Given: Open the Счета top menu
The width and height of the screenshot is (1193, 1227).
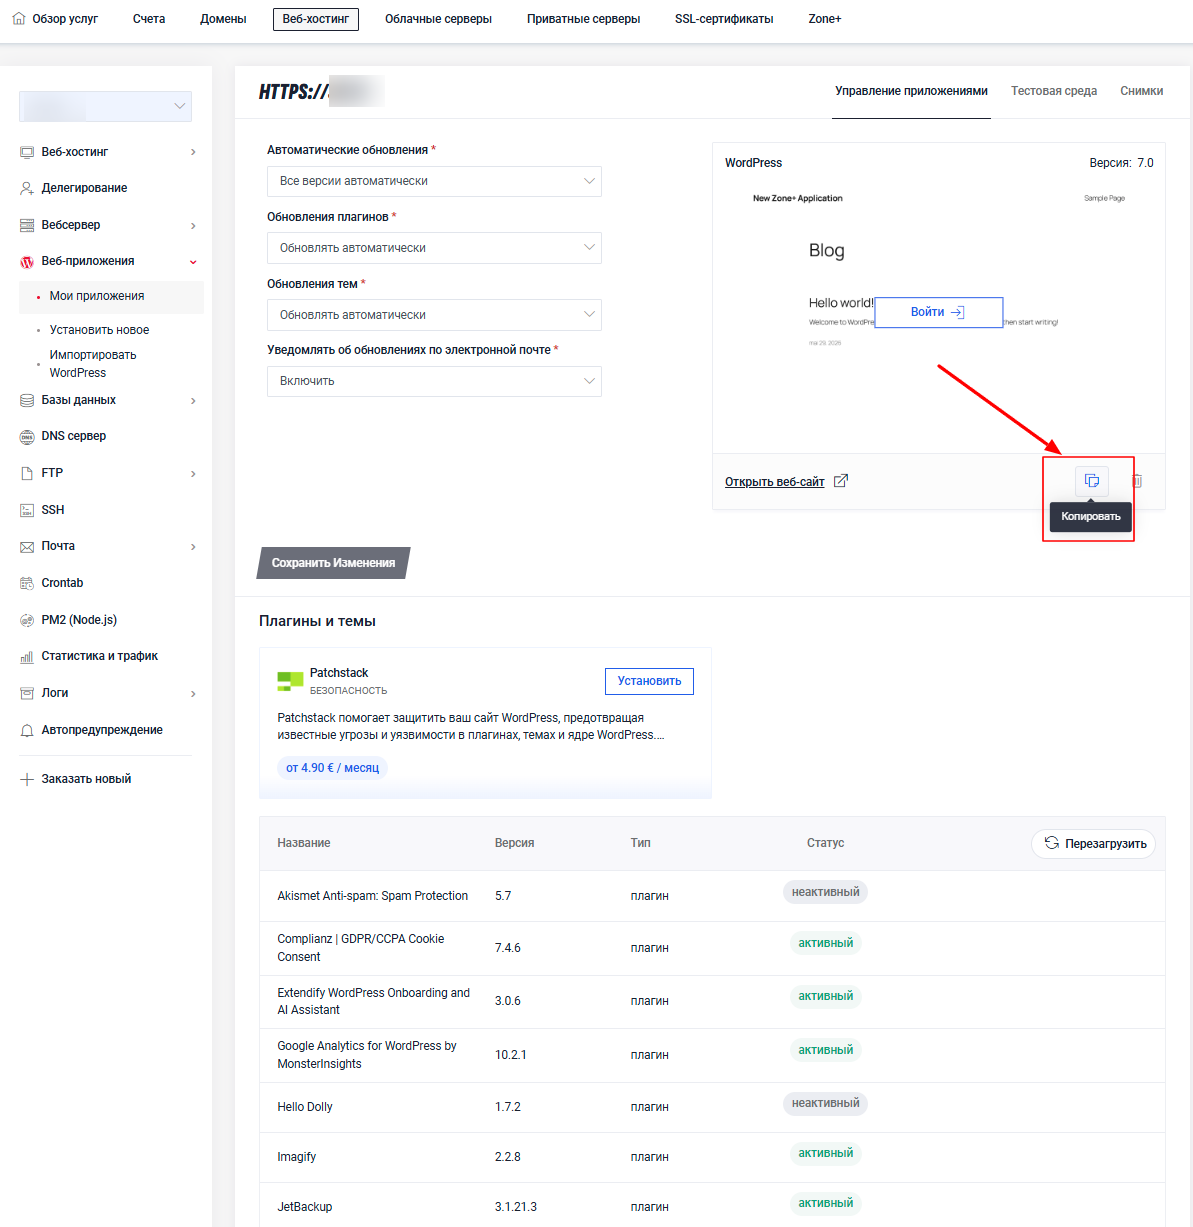Looking at the screenshot, I should pos(149,19).
